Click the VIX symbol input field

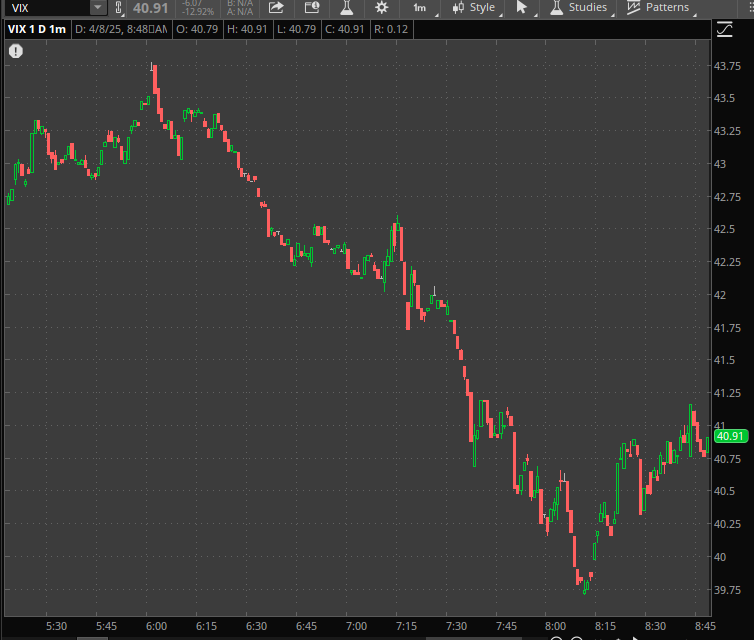point(46,8)
